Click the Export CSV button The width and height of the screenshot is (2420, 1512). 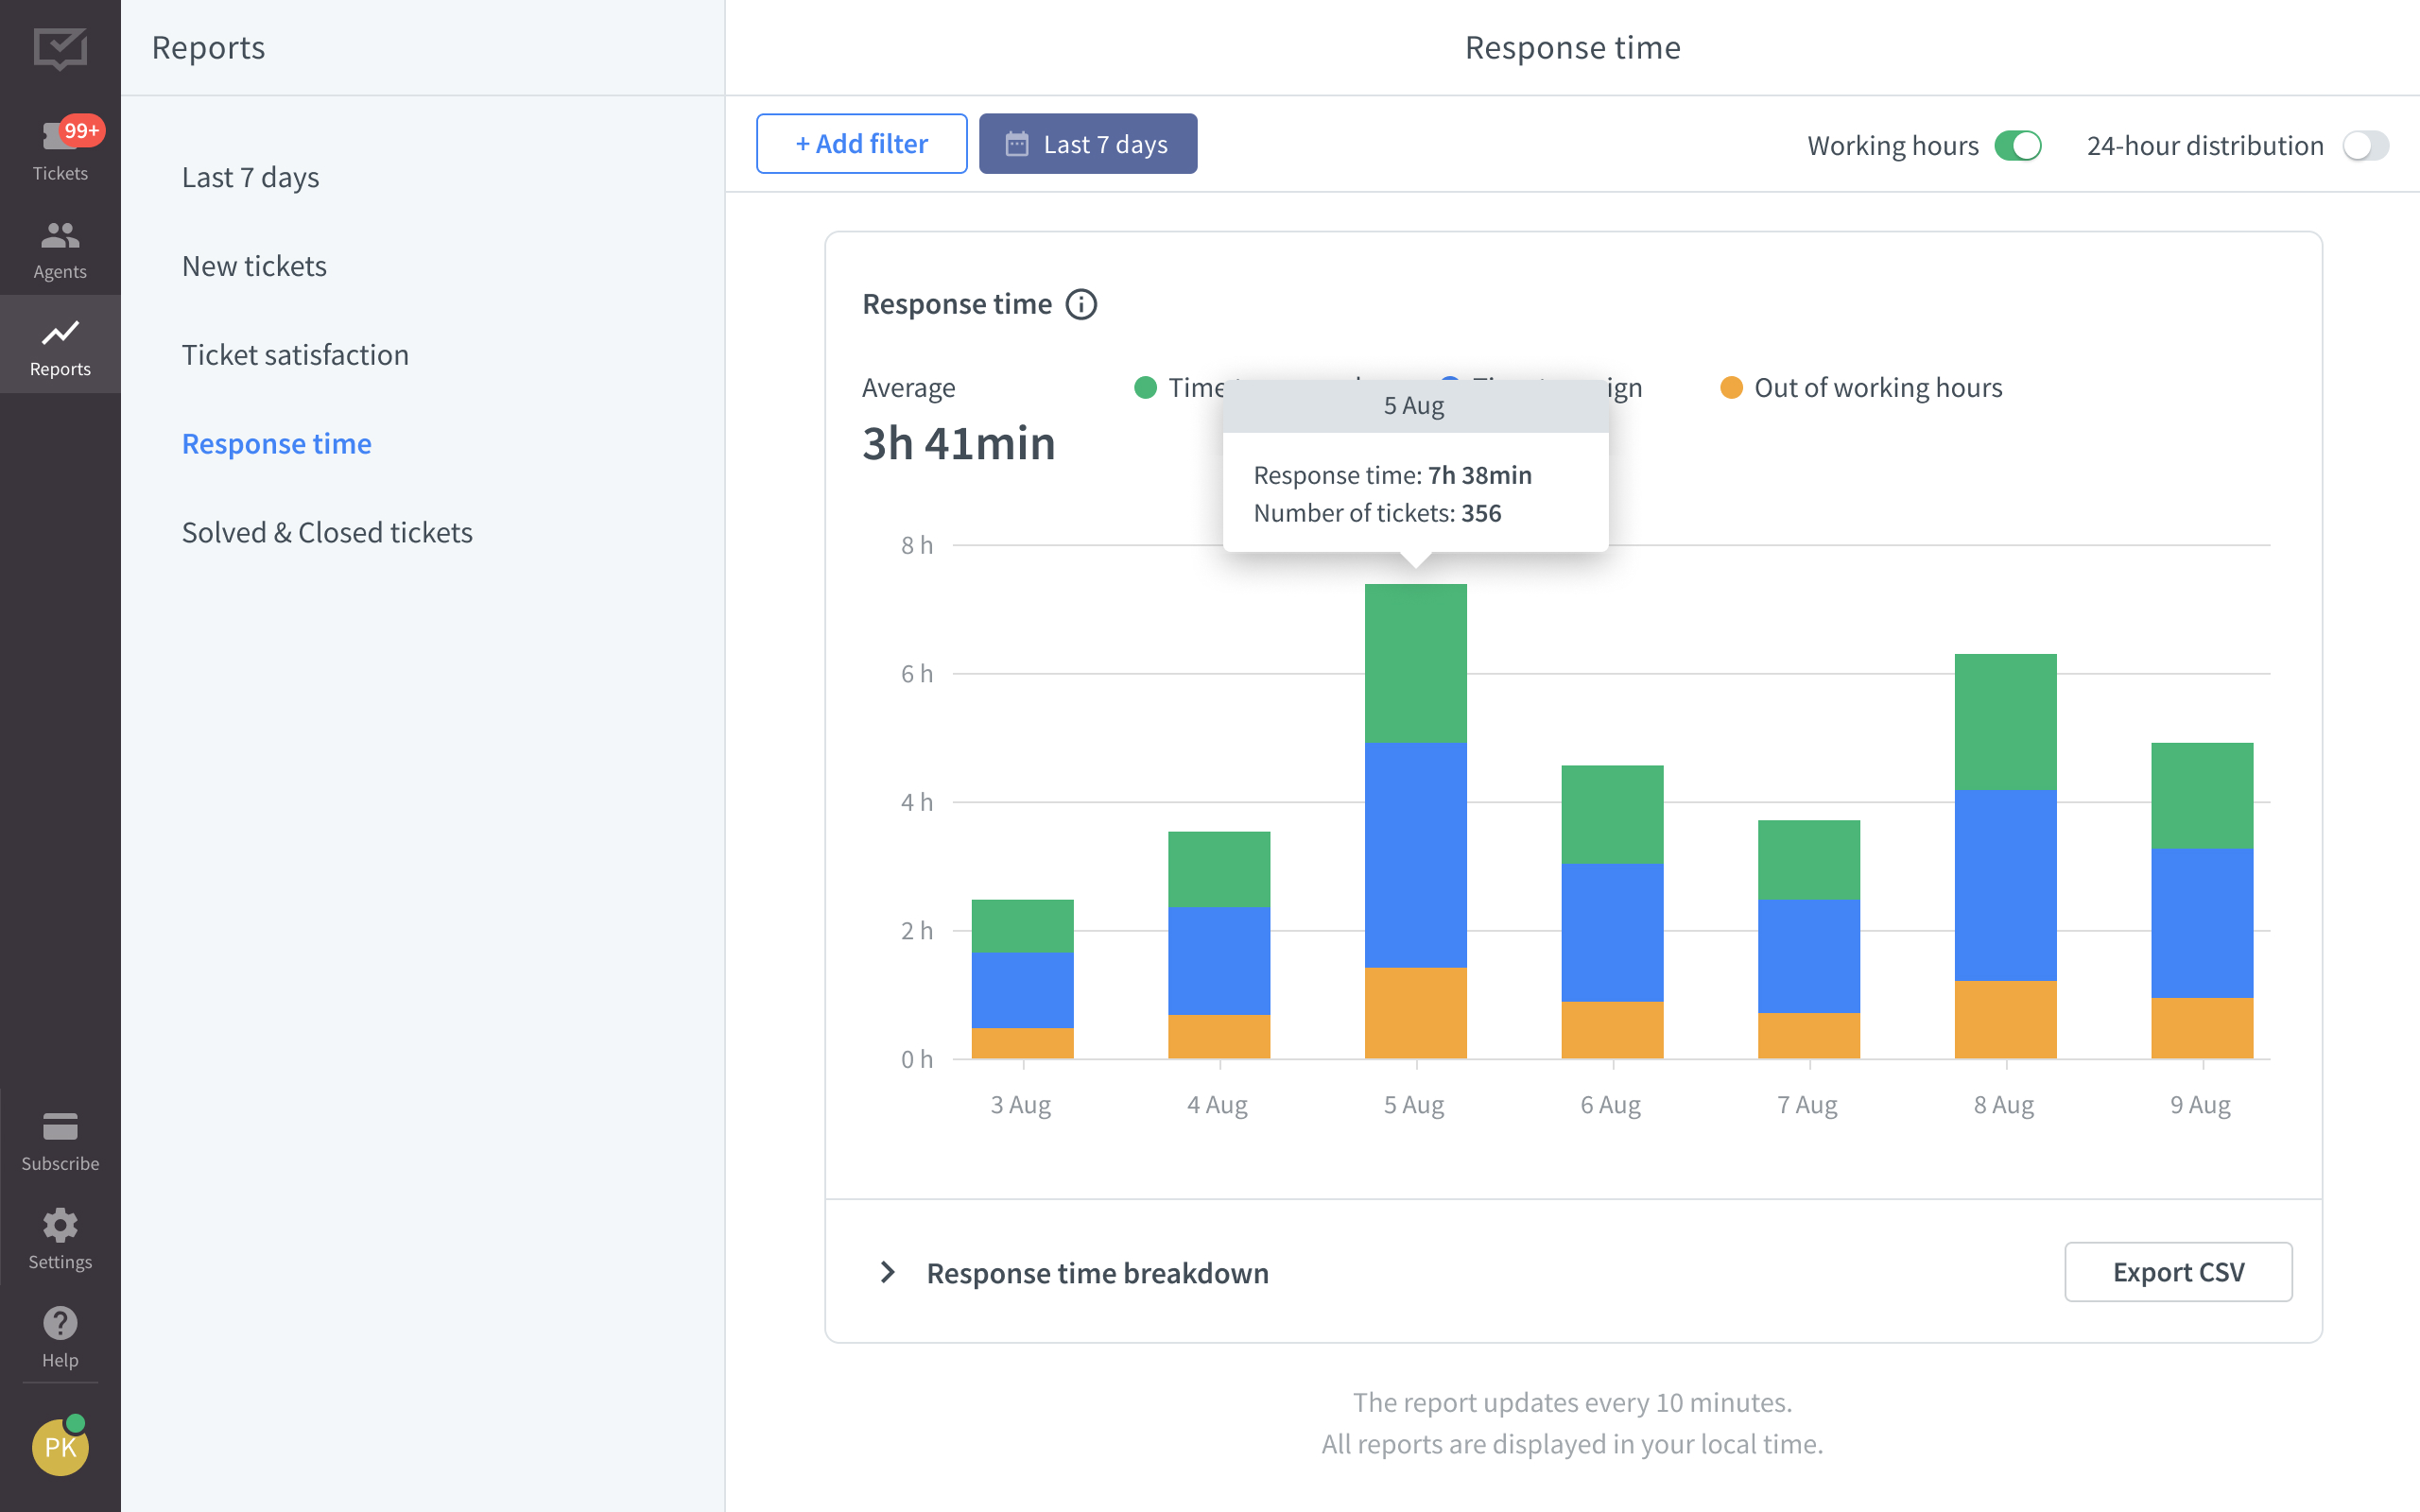[x=2179, y=1271]
